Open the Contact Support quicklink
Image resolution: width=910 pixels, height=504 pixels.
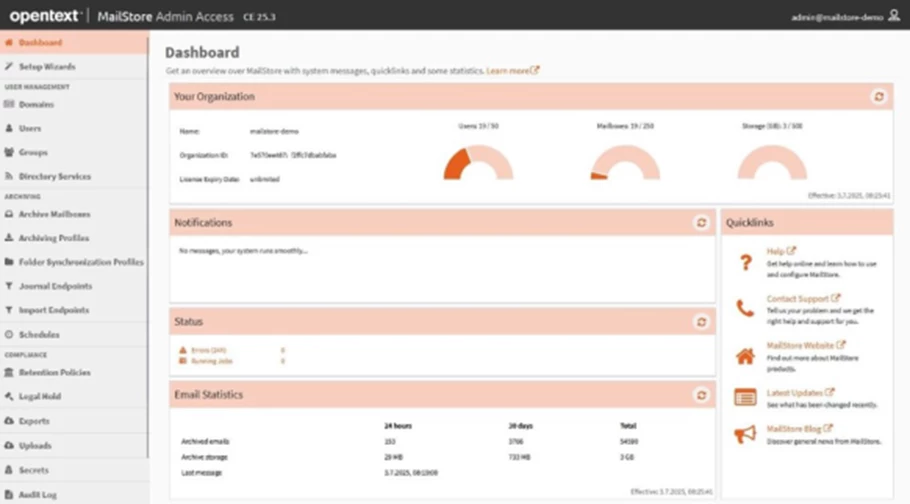pos(803,298)
